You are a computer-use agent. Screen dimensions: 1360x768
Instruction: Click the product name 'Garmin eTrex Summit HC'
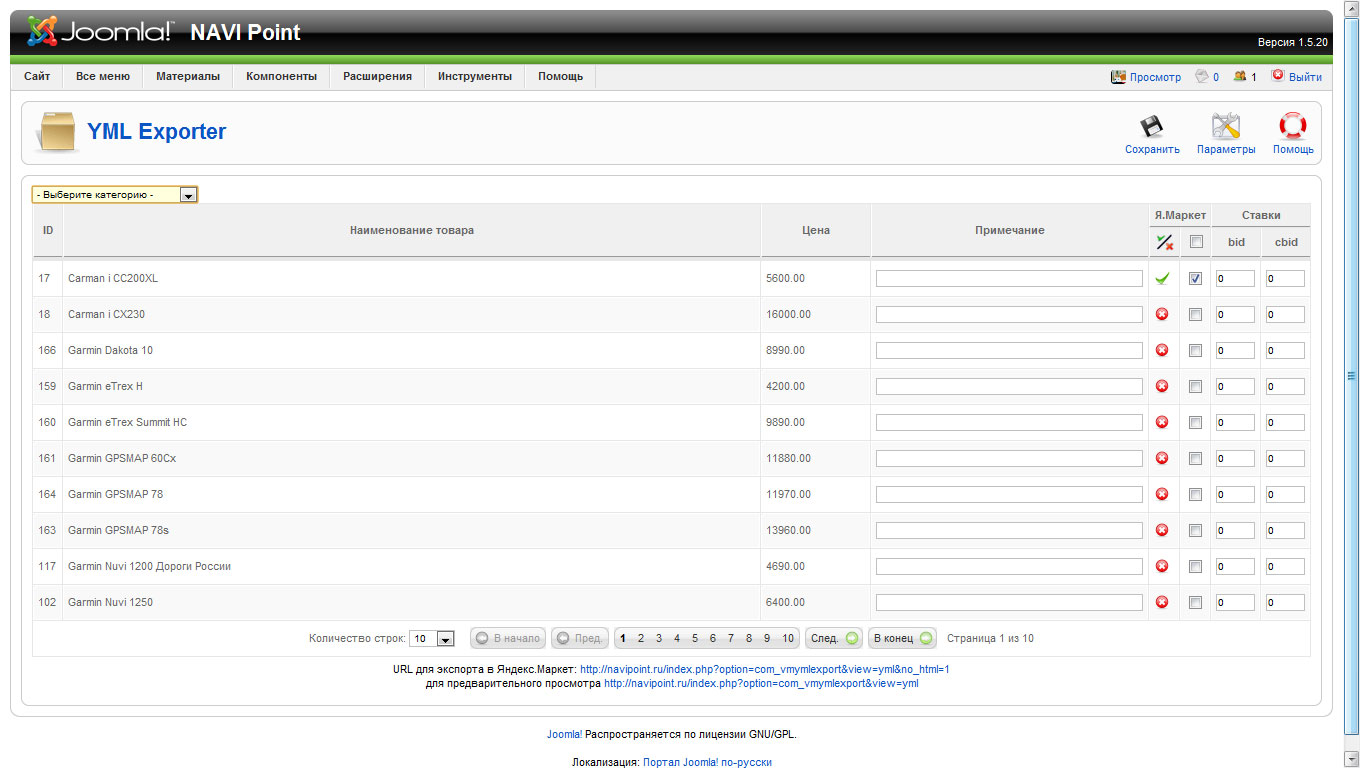click(x=127, y=423)
